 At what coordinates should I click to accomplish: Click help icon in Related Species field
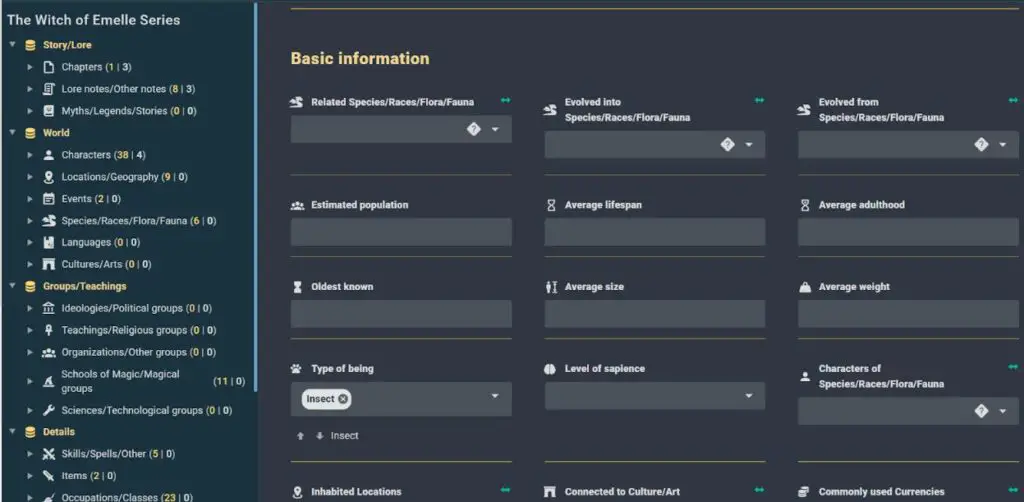(x=473, y=129)
